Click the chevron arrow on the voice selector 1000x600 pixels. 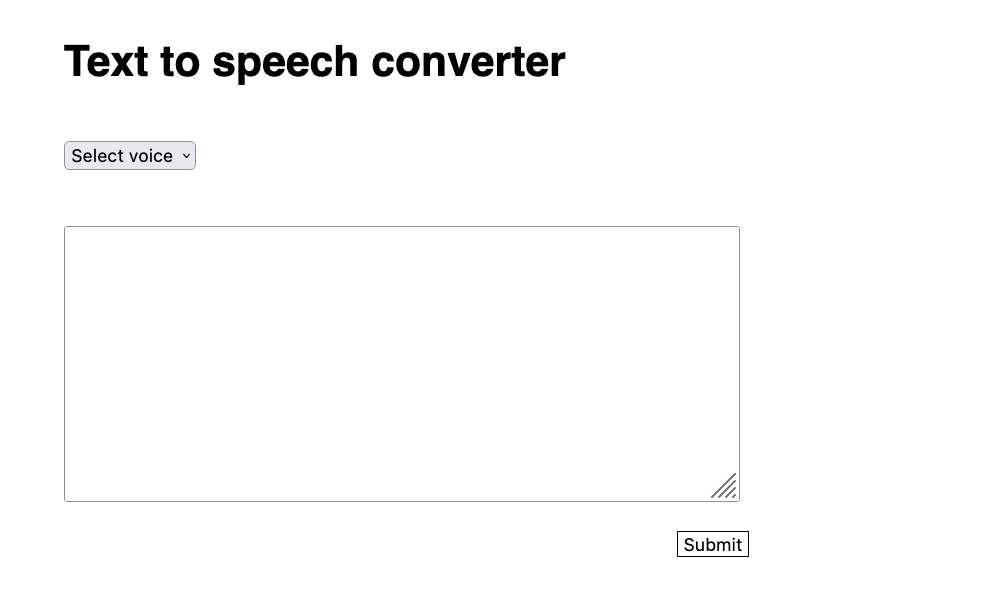[x=186, y=156]
